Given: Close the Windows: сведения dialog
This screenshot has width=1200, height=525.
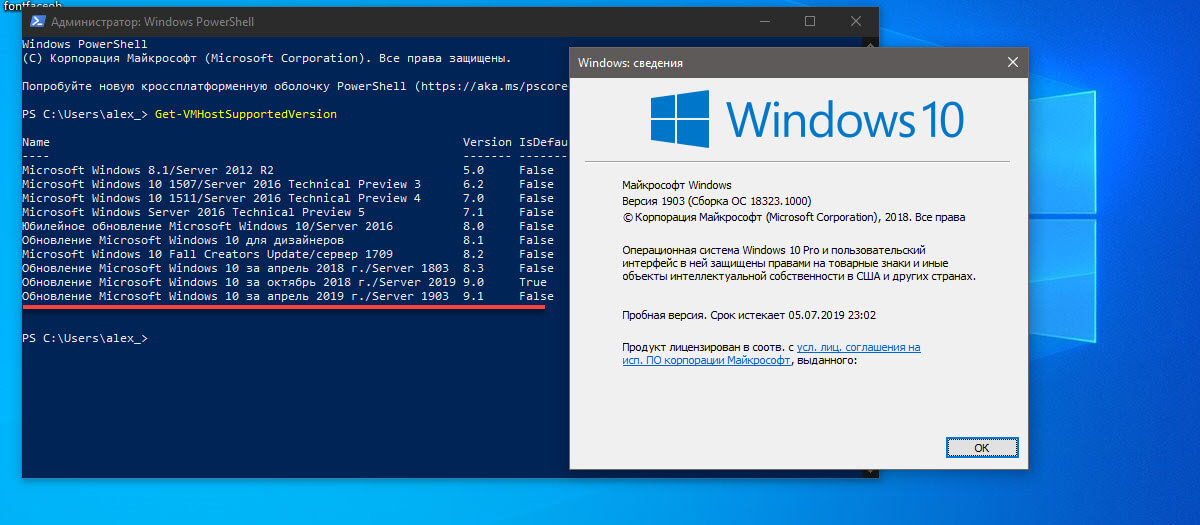Looking at the screenshot, I should [x=1013, y=63].
